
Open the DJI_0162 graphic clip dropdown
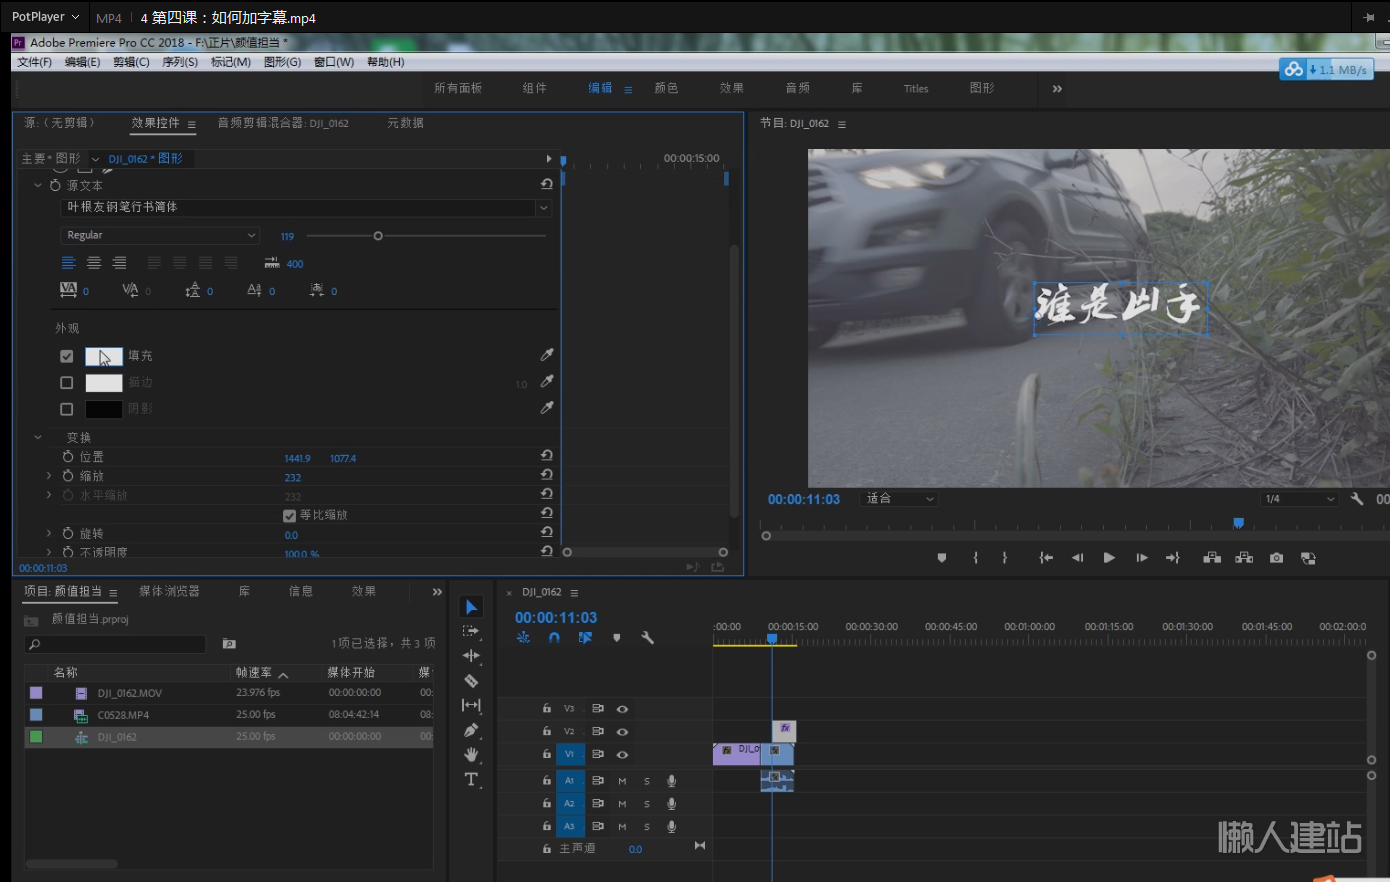click(x=95, y=159)
